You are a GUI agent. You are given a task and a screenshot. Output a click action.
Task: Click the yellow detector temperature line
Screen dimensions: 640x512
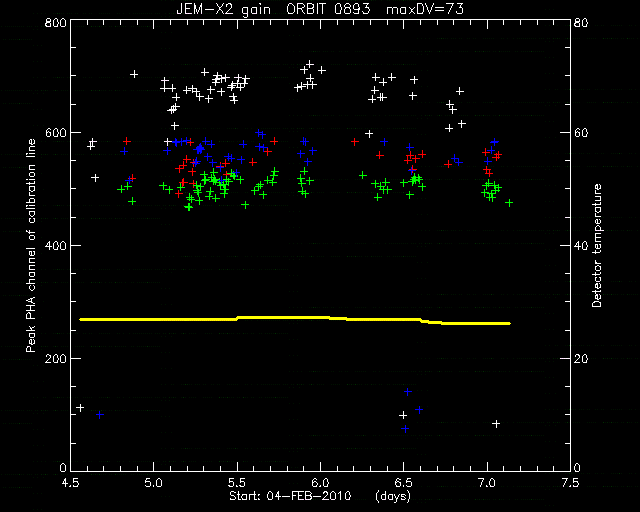click(295, 319)
